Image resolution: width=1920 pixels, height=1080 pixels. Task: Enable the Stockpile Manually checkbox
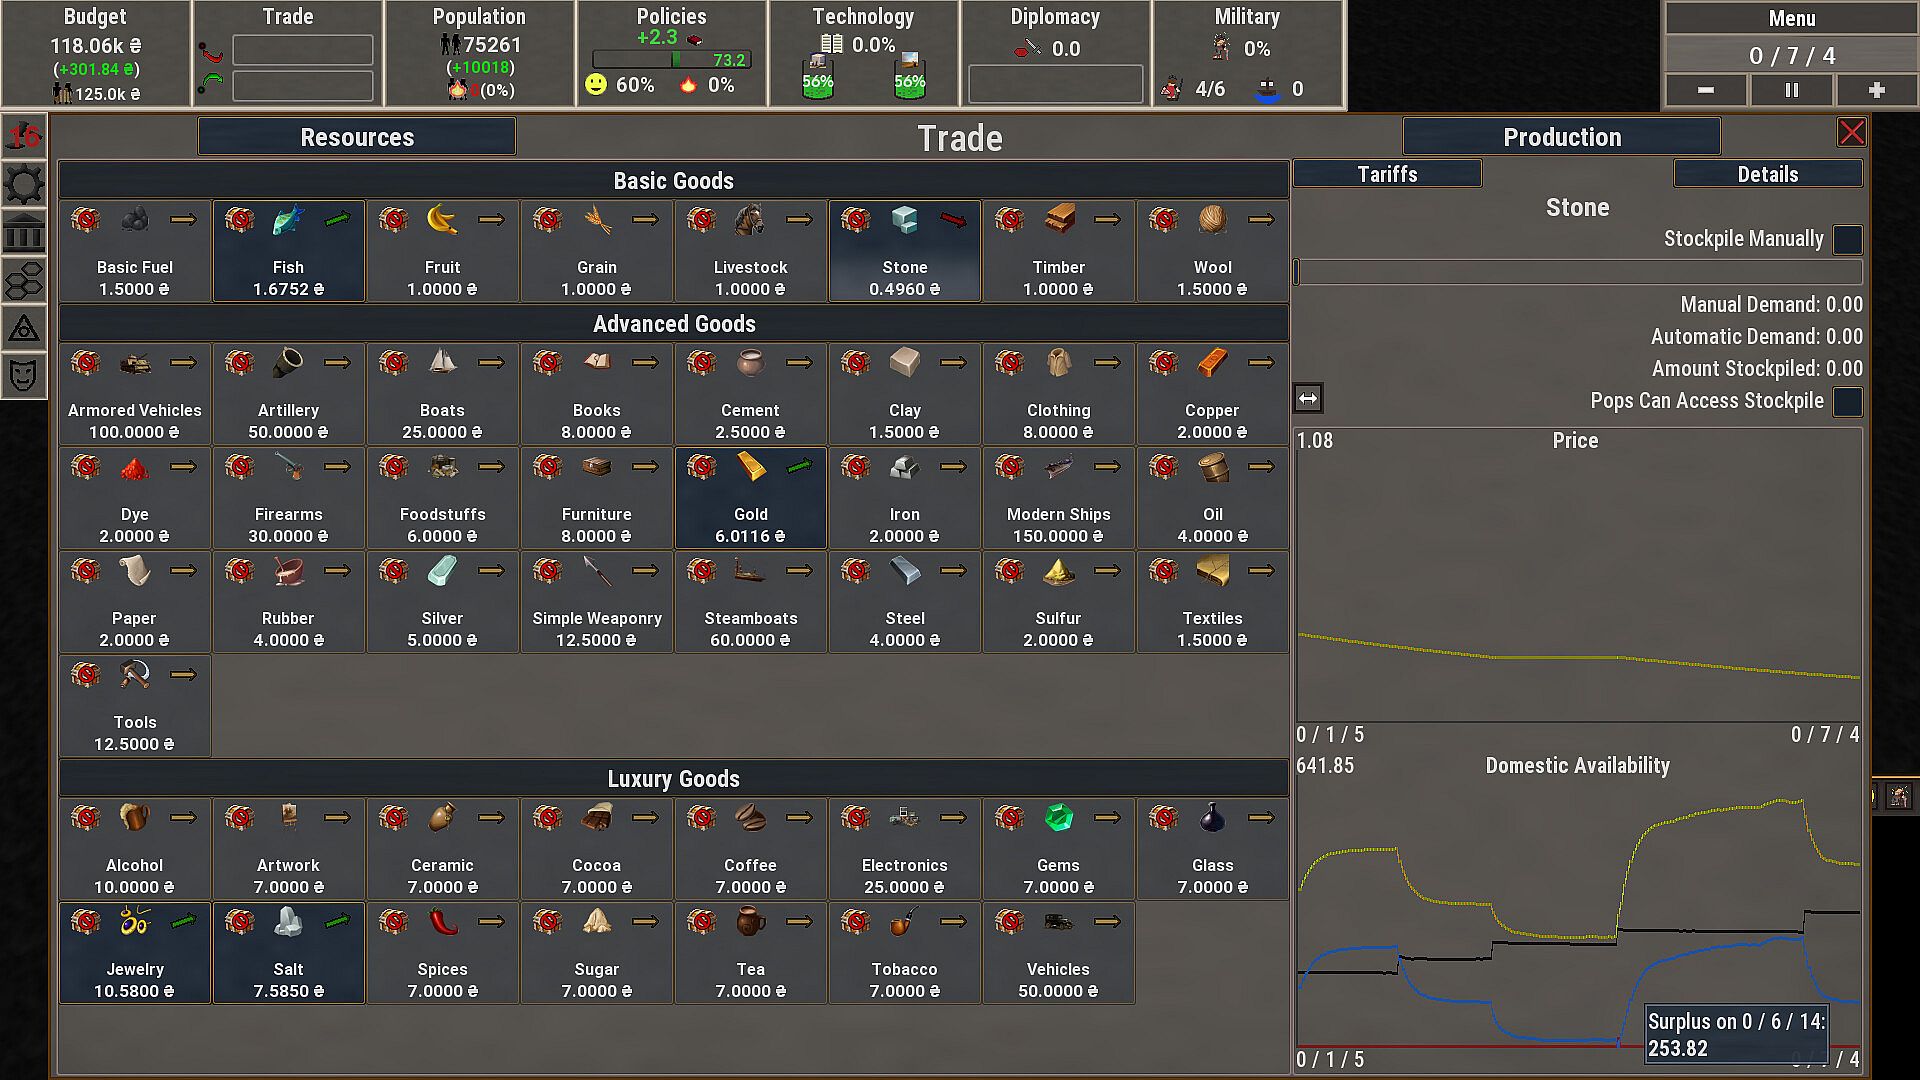point(1847,240)
